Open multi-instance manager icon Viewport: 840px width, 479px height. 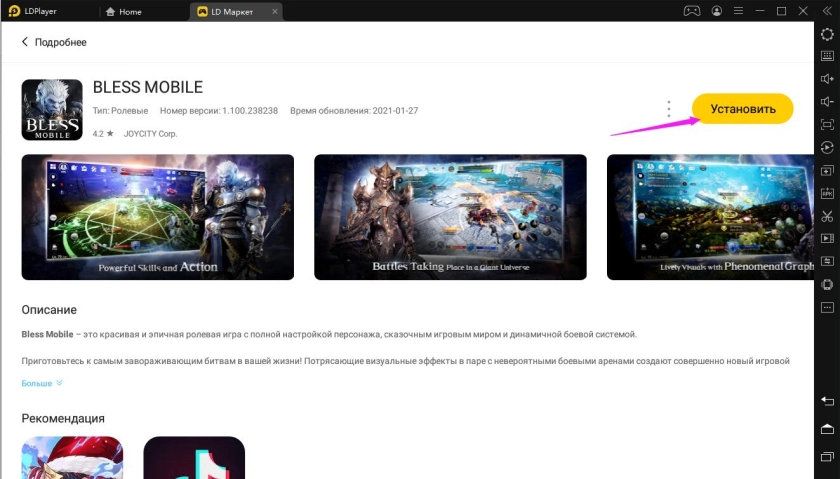(x=827, y=170)
